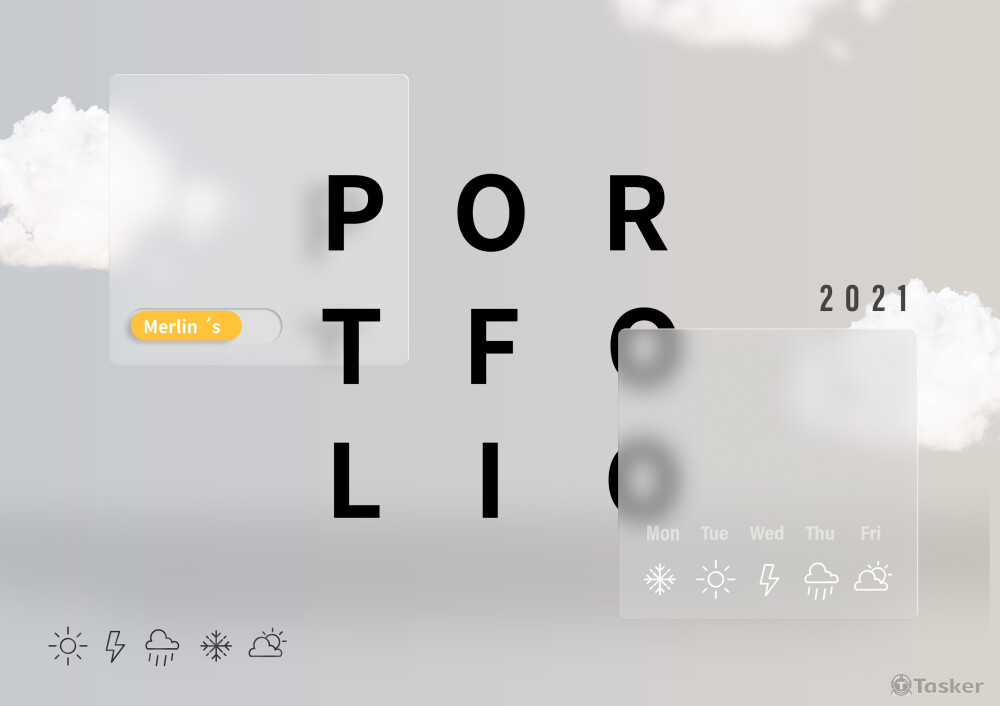
Task: Select the Mon day label
Action: point(663,533)
